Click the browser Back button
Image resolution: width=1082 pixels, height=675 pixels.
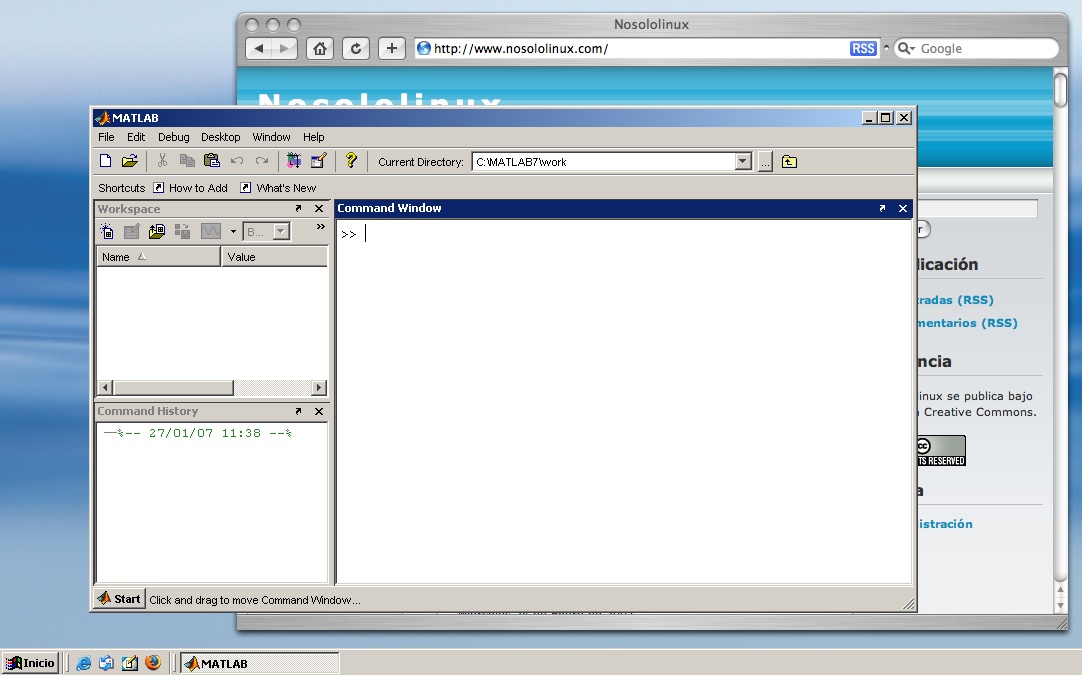[x=259, y=48]
